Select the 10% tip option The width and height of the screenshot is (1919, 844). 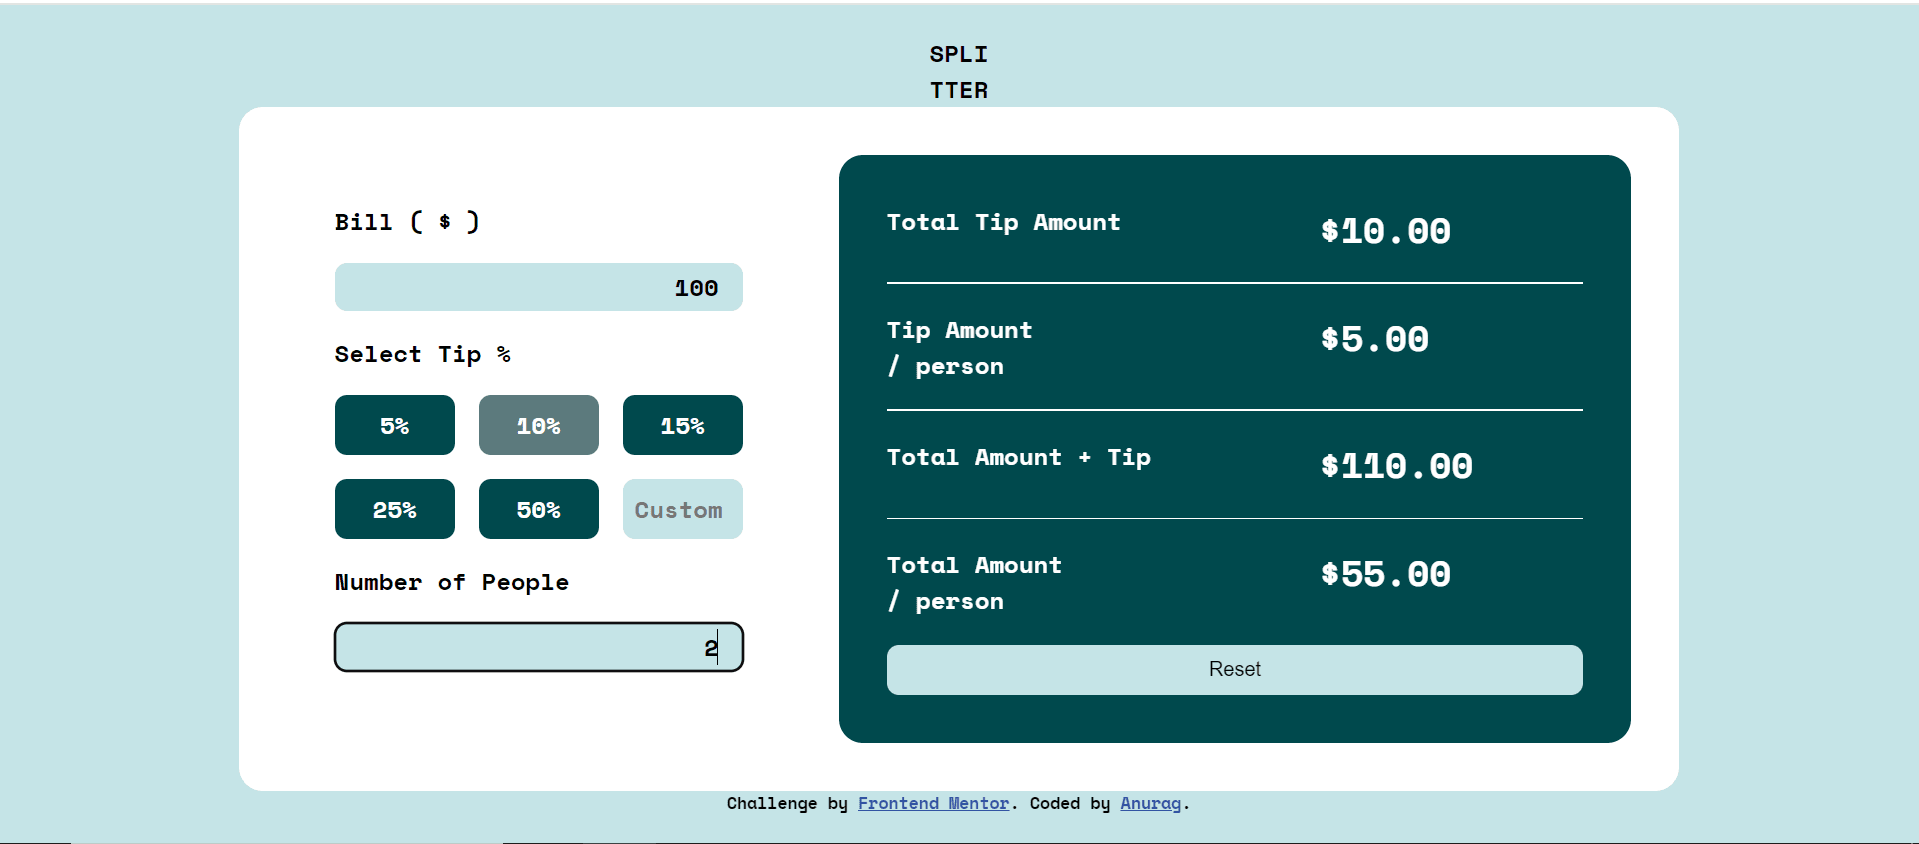pyautogui.click(x=538, y=425)
